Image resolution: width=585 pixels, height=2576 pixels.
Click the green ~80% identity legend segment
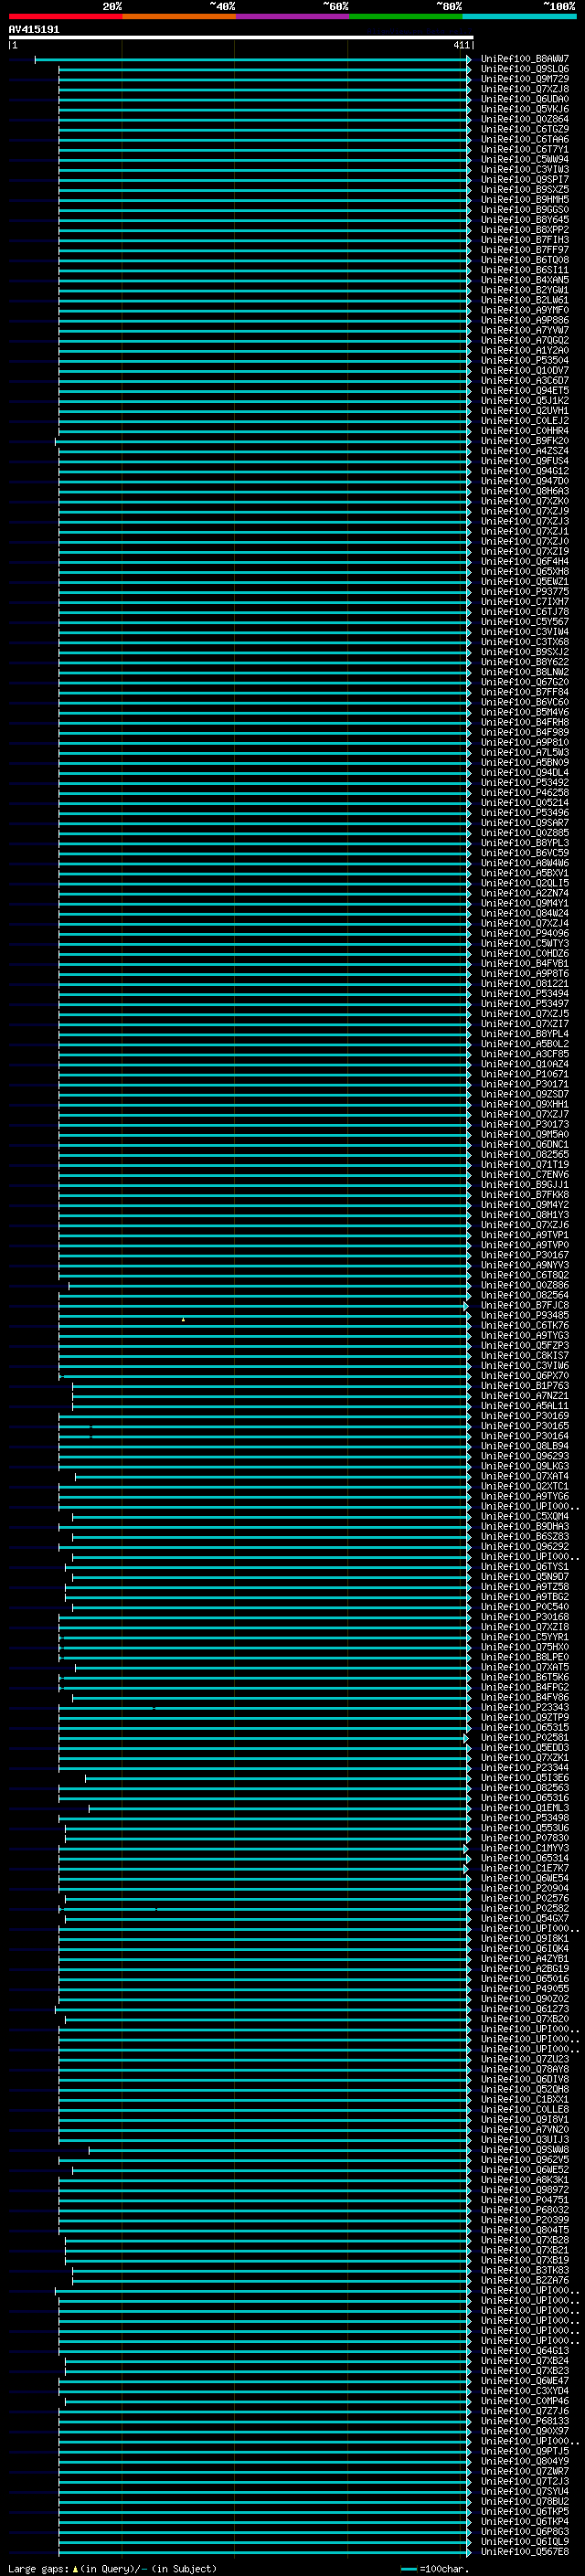pos(406,16)
